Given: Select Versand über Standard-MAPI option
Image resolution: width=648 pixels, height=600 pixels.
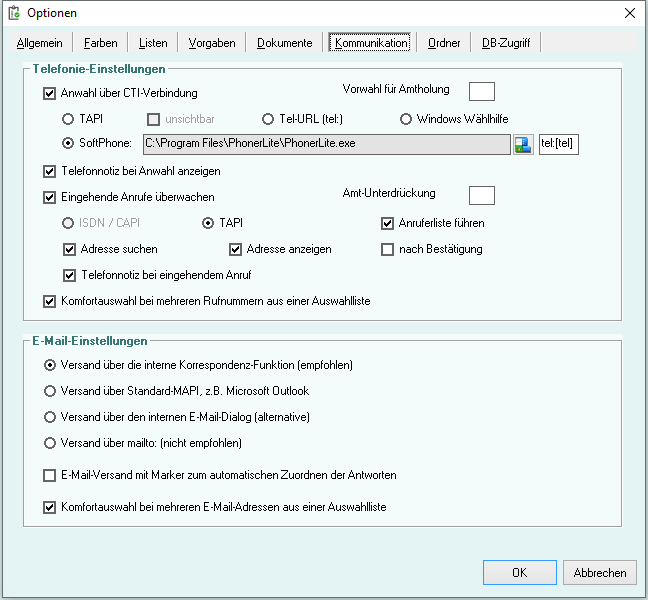Looking at the screenshot, I should [50, 391].
